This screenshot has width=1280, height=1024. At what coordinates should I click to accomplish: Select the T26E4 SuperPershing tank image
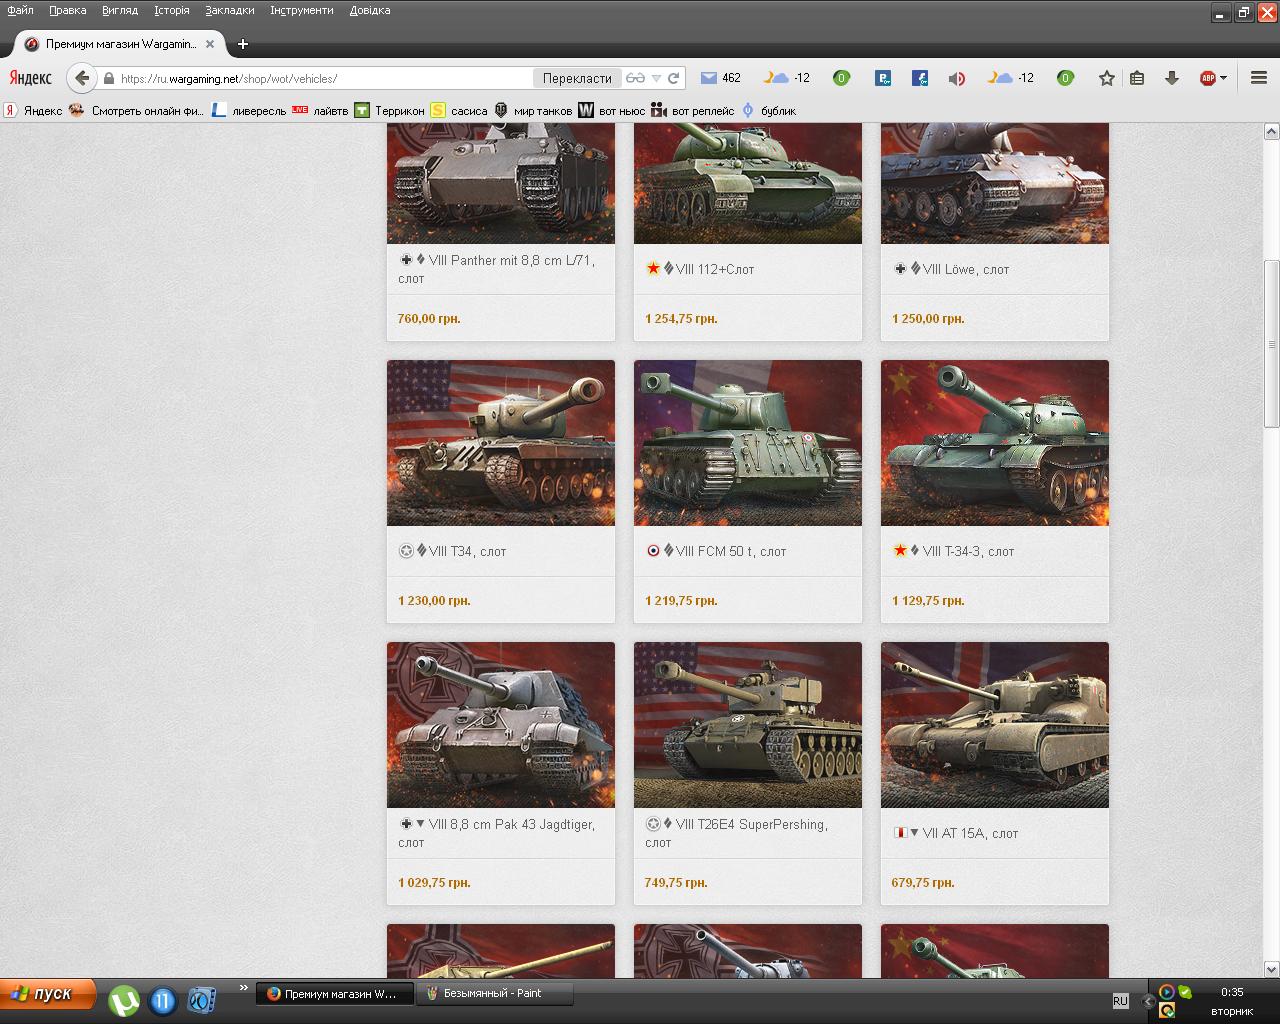click(x=748, y=725)
